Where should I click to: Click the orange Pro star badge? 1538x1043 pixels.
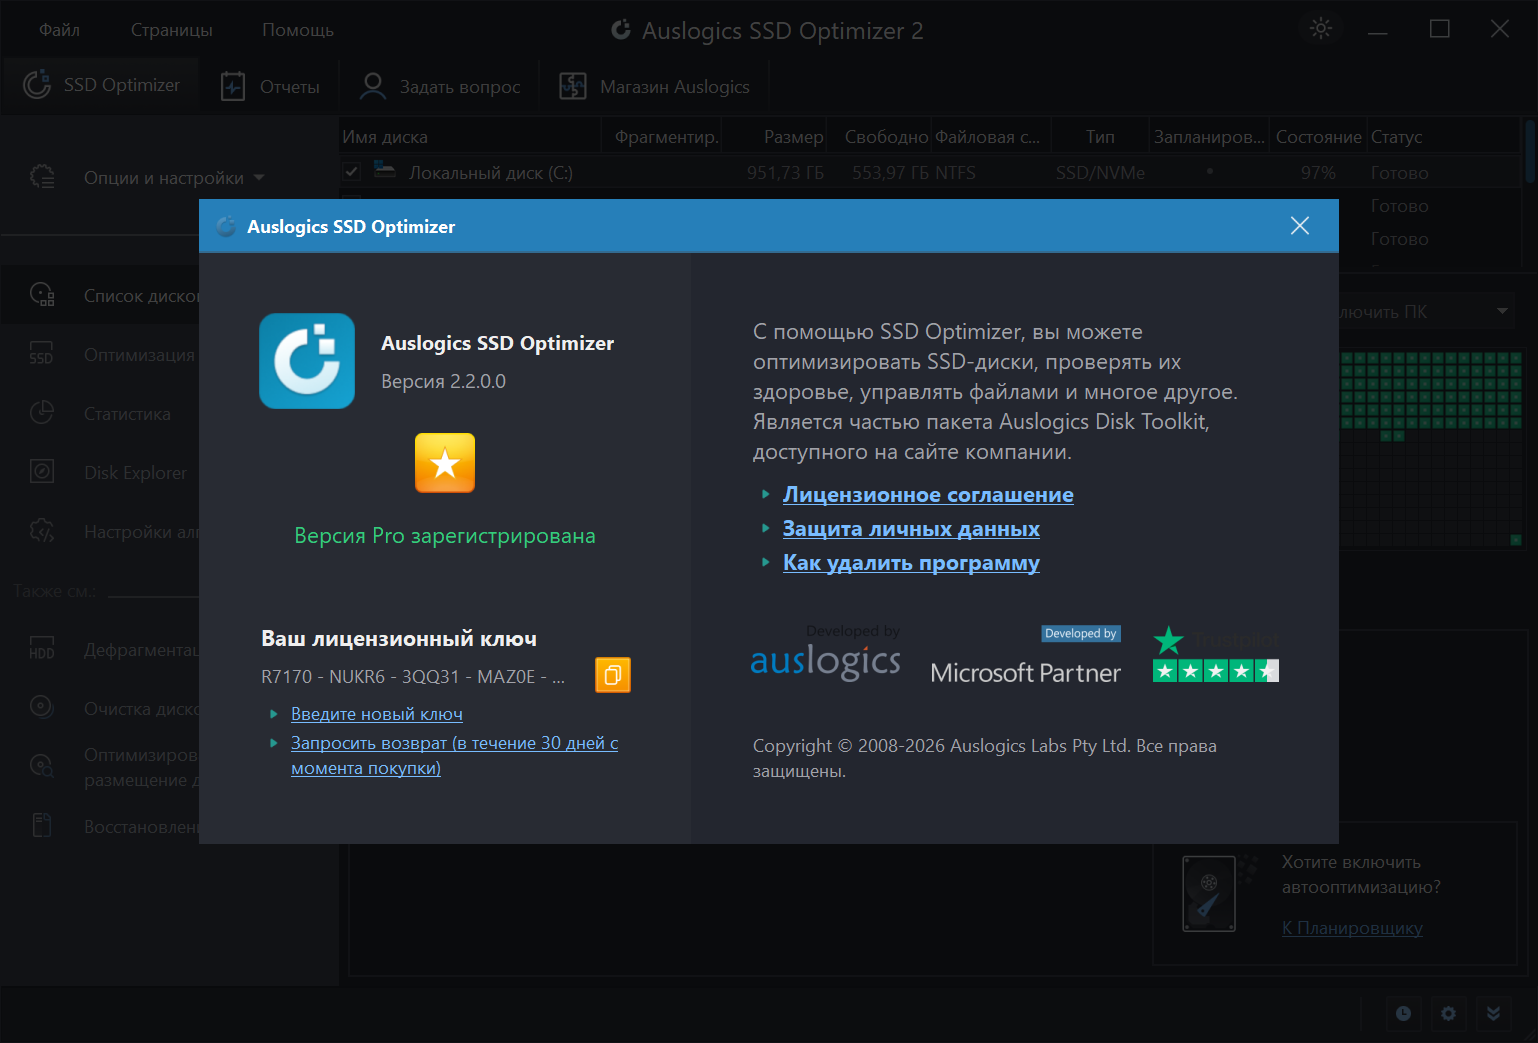445,463
